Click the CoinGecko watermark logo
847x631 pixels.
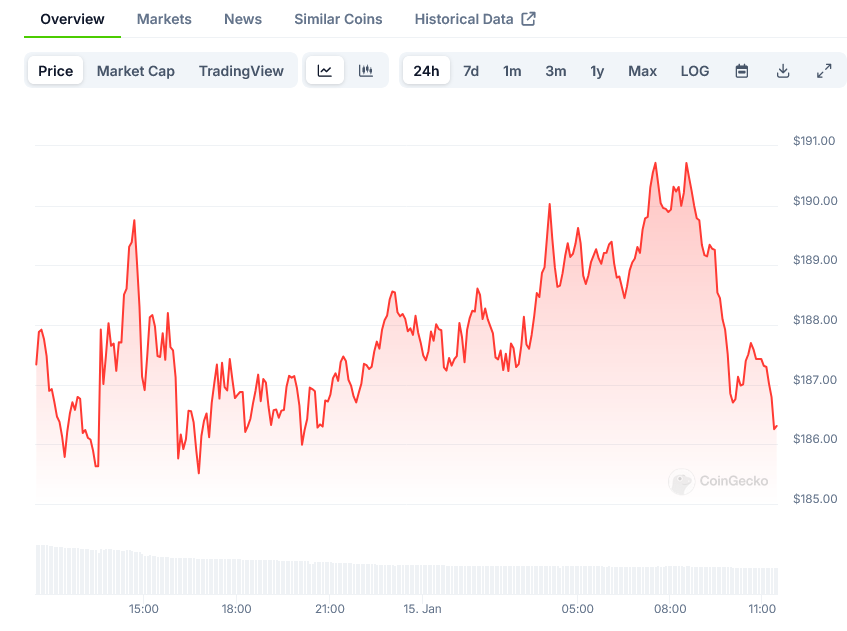click(x=682, y=481)
